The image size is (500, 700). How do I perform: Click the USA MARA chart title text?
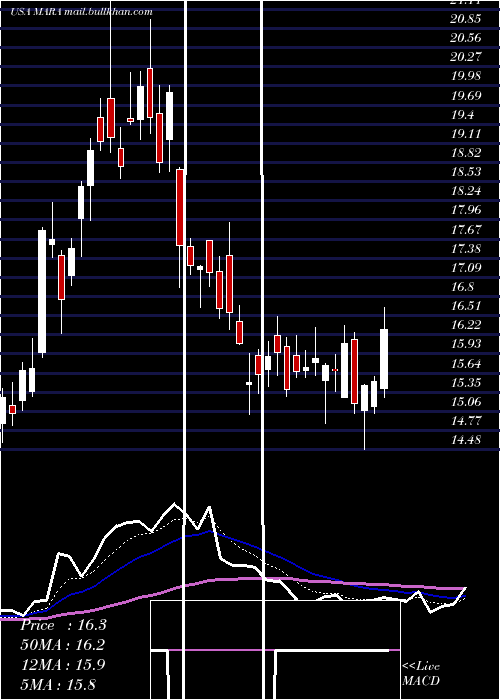click(82, 12)
